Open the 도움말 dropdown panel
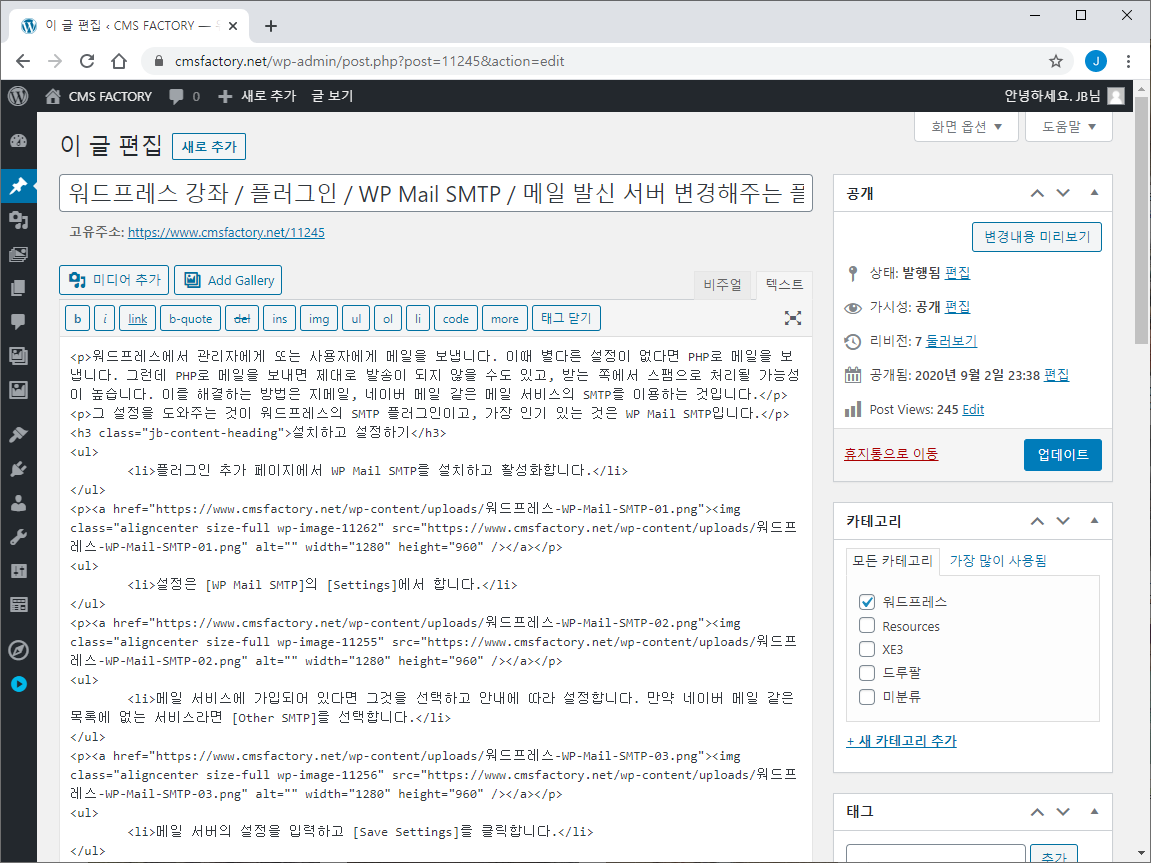This screenshot has height=863, width=1151. pos(1069,127)
